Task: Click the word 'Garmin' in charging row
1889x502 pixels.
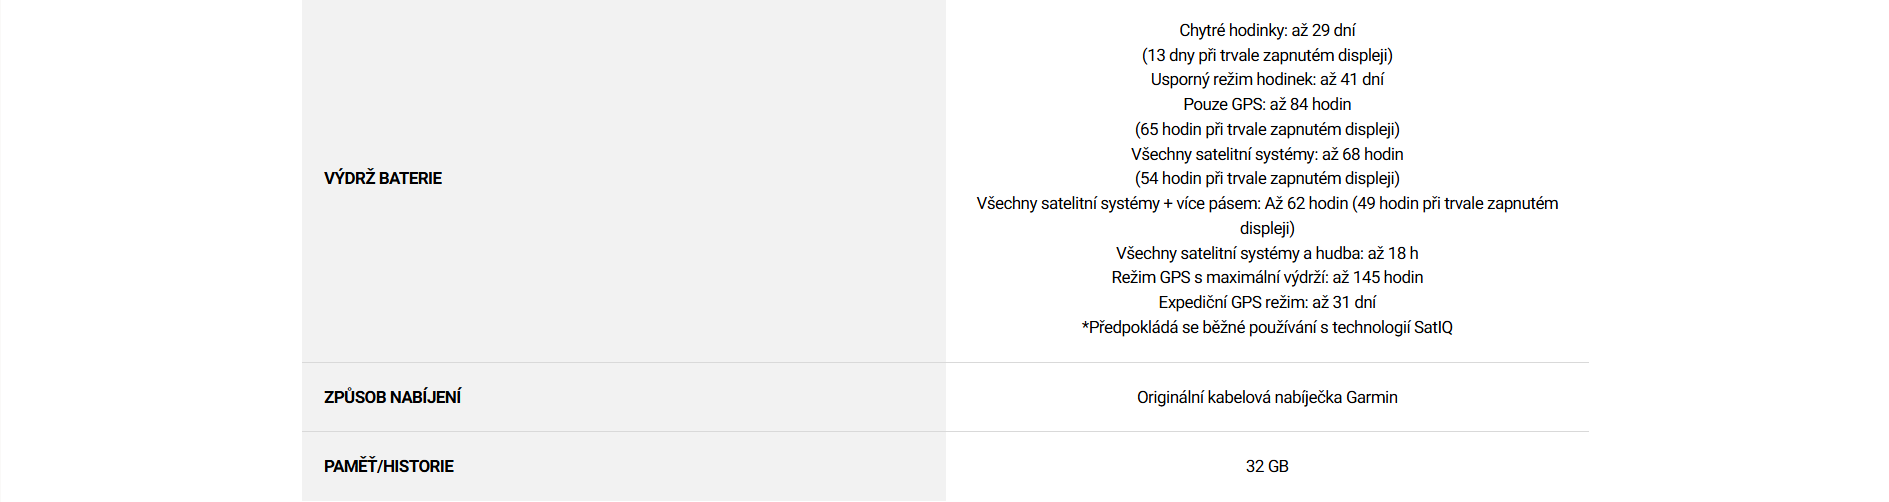Action: pyautogui.click(x=1371, y=397)
